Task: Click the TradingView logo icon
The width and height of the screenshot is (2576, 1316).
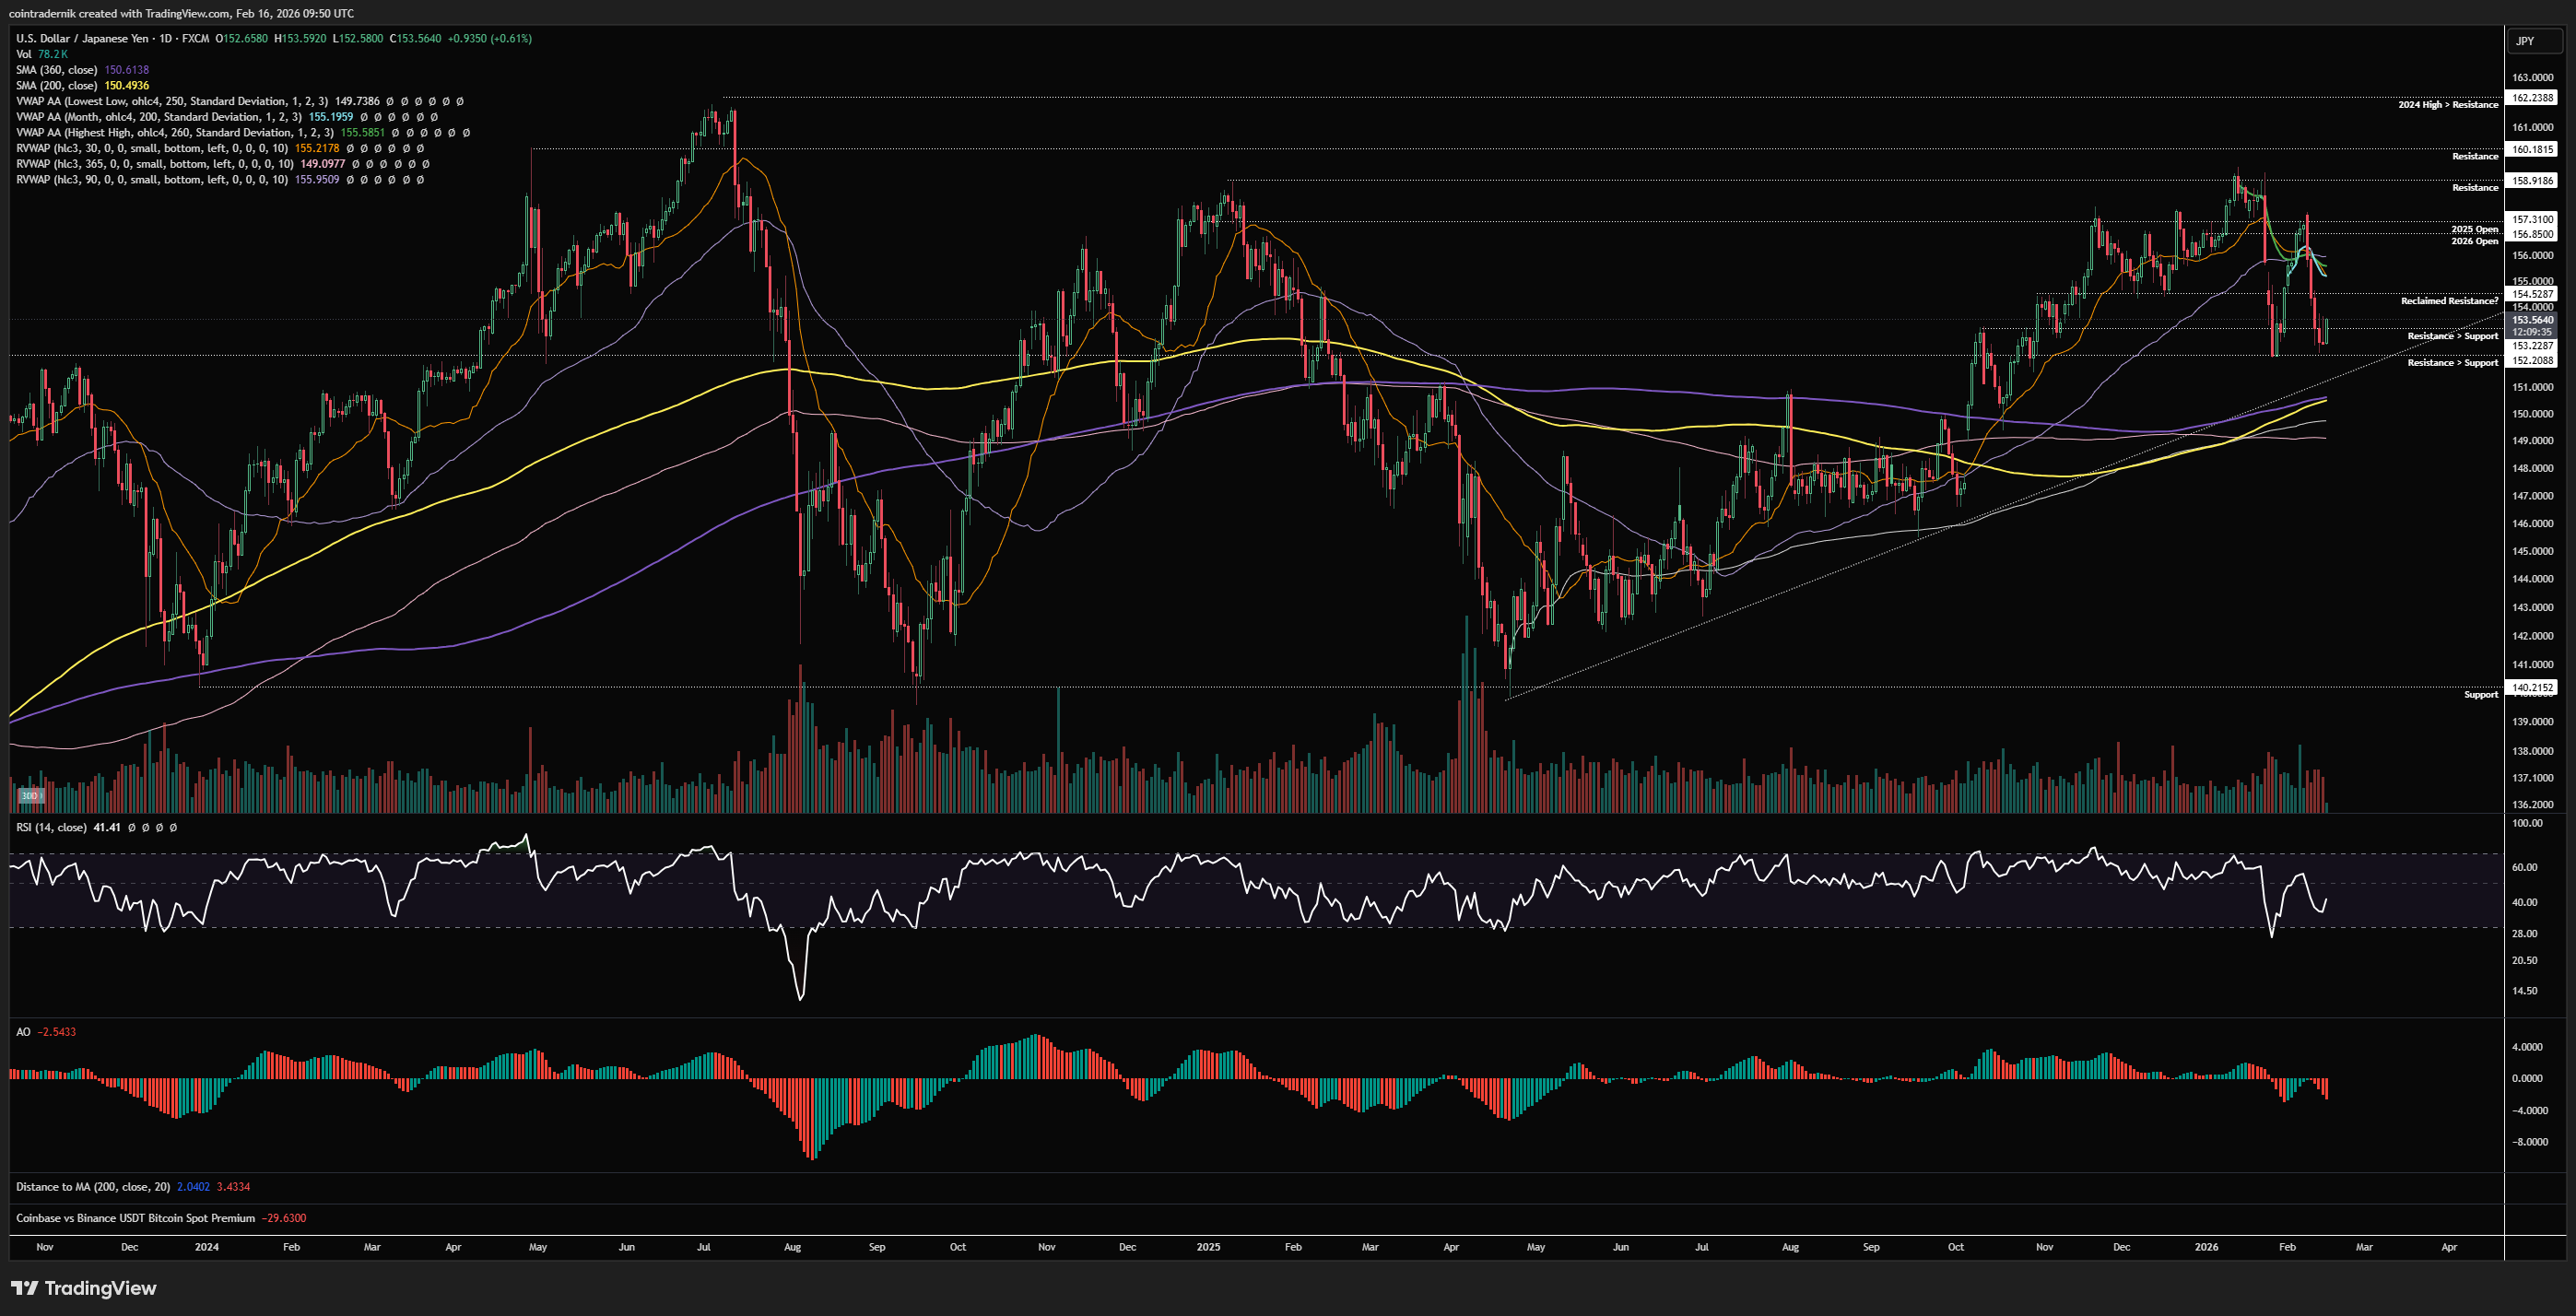Action: (24, 1288)
